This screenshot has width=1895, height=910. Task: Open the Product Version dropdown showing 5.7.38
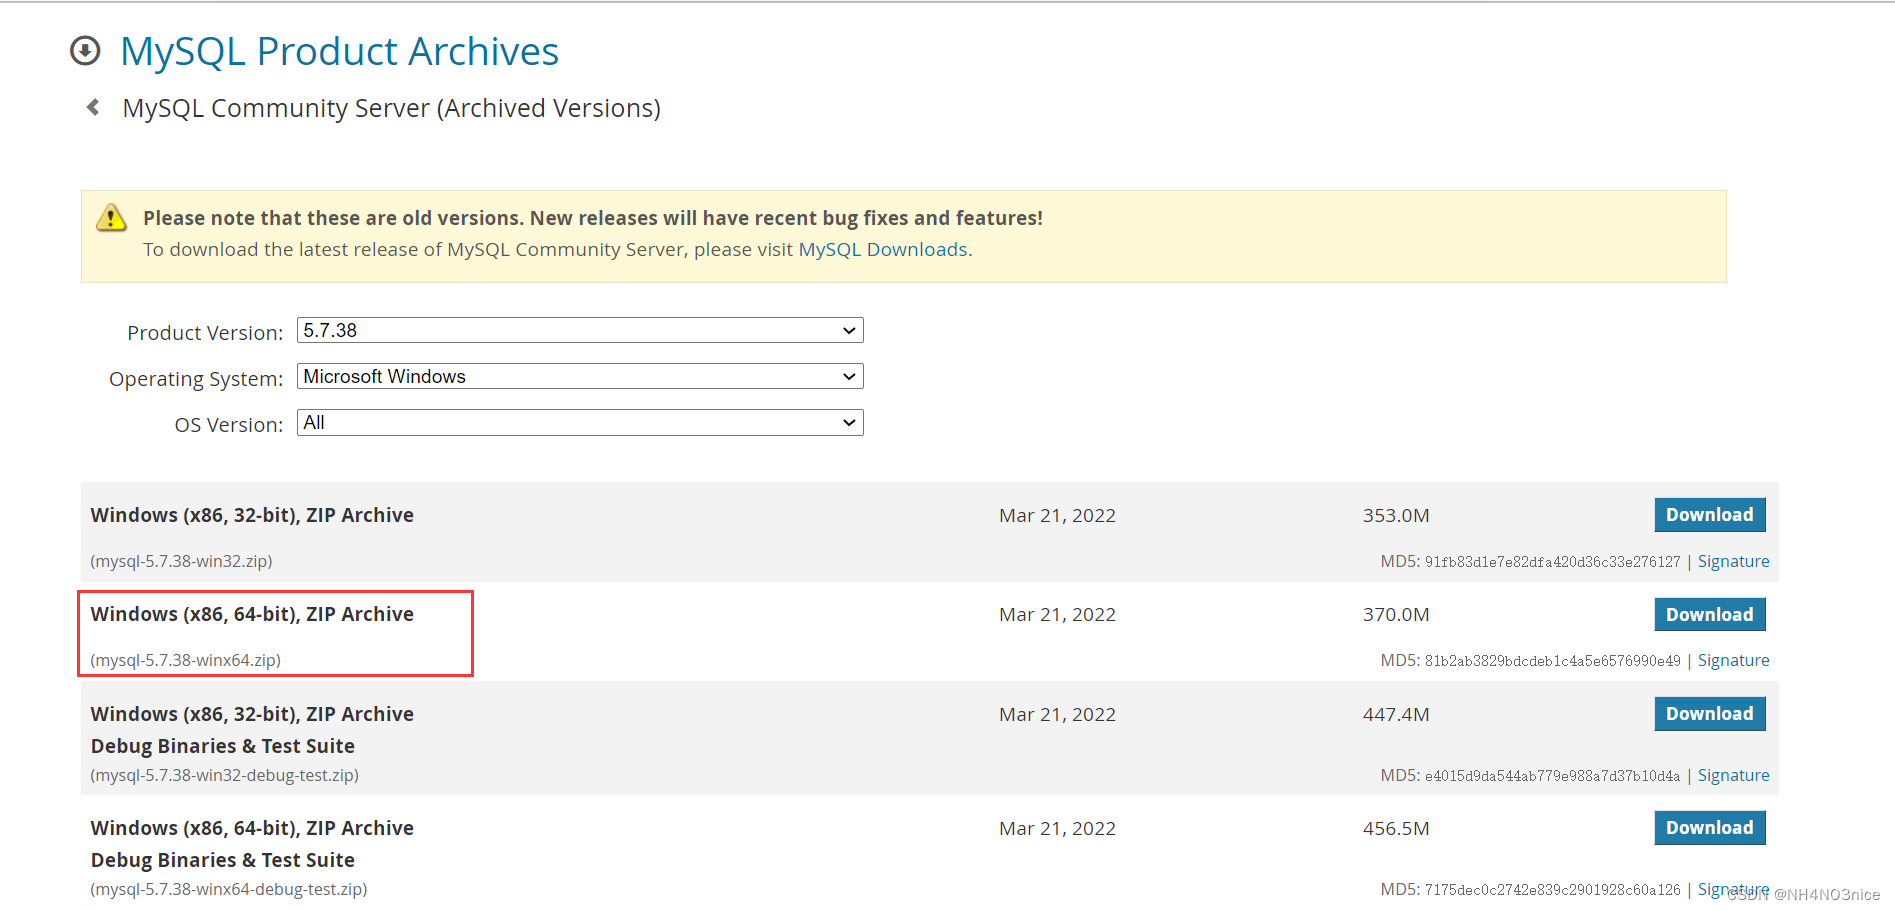[580, 330]
